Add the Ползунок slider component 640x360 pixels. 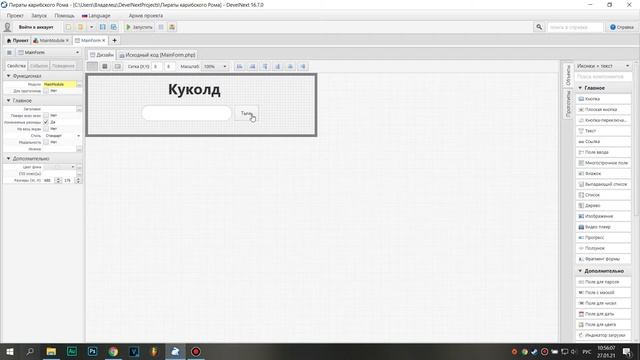603,248
